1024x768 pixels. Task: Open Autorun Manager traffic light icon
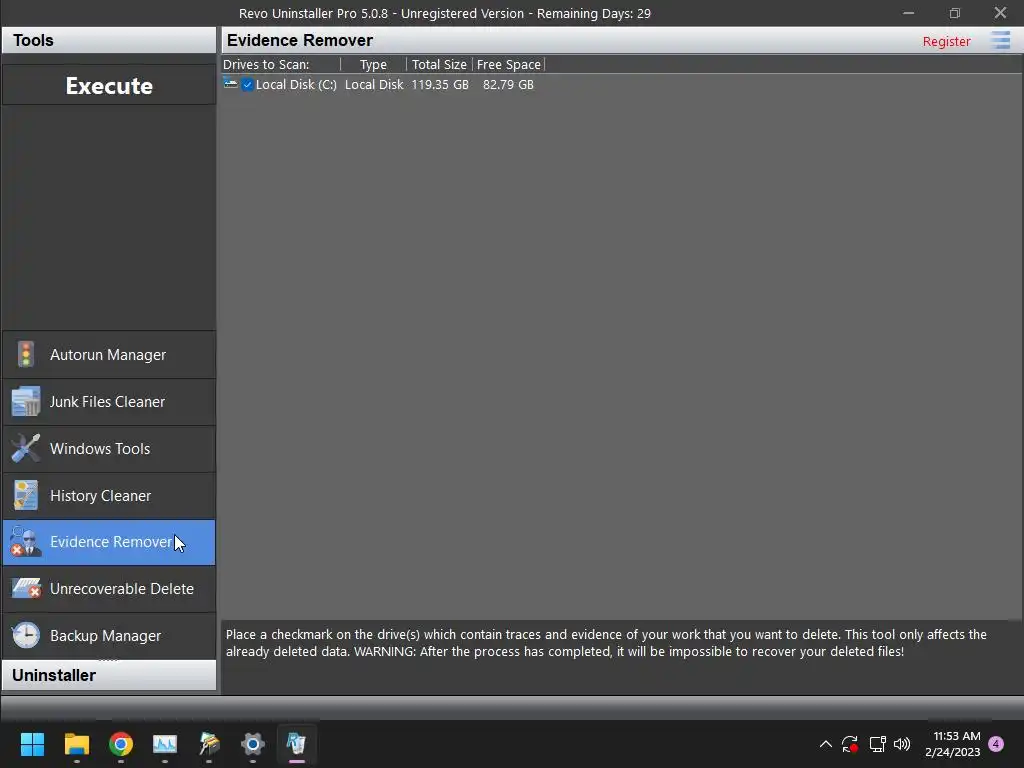click(x=25, y=355)
